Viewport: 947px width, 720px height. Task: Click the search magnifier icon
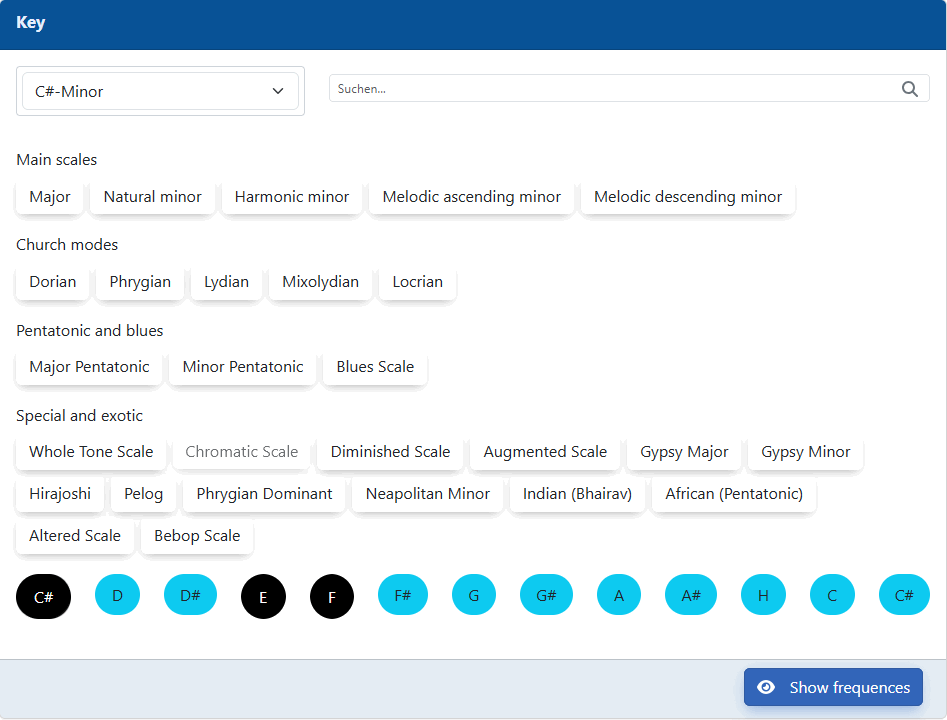[x=910, y=89]
